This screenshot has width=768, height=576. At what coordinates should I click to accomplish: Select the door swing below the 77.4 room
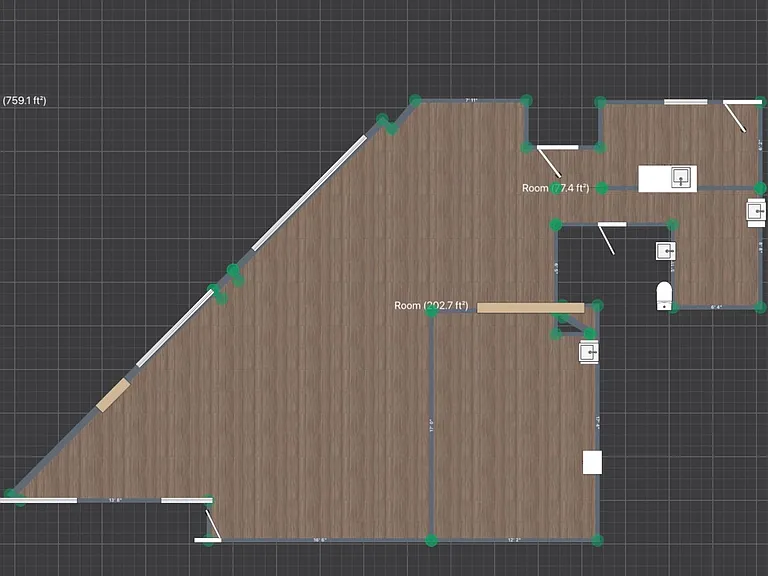click(x=607, y=238)
